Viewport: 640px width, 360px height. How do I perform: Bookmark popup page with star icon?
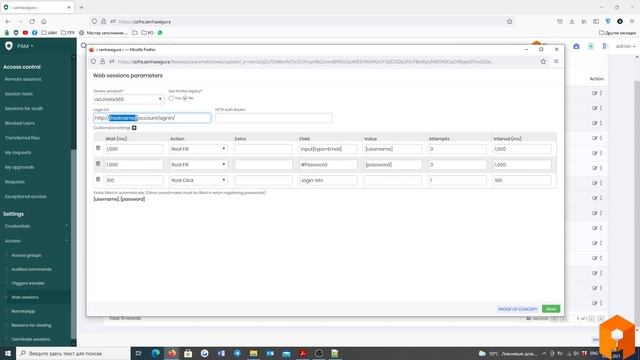tap(543, 61)
